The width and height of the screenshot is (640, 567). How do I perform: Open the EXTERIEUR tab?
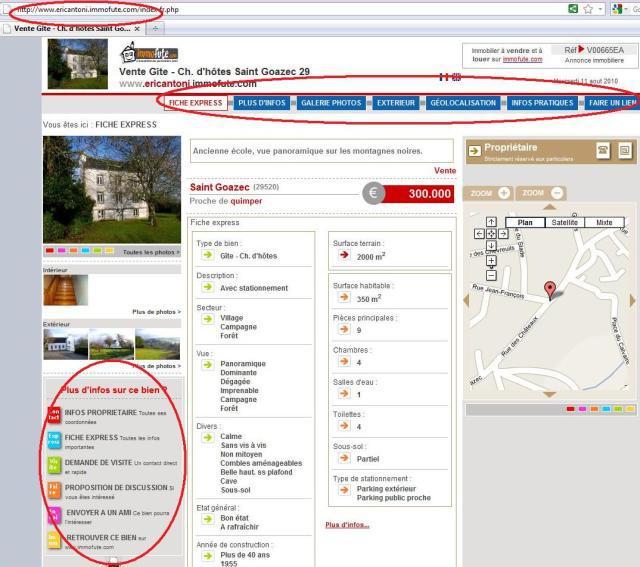point(396,103)
